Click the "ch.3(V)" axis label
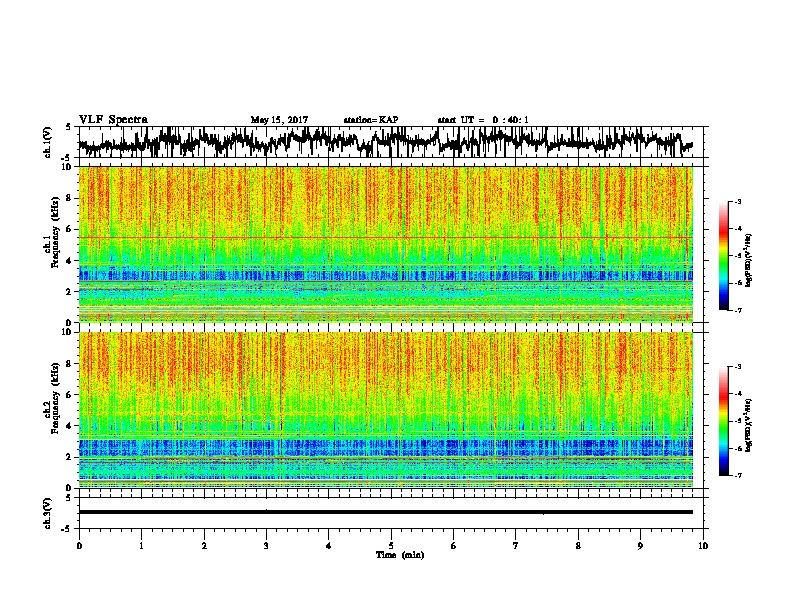Image resolution: width=792 pixels, height=612 pixels. (x=48, y=513)
